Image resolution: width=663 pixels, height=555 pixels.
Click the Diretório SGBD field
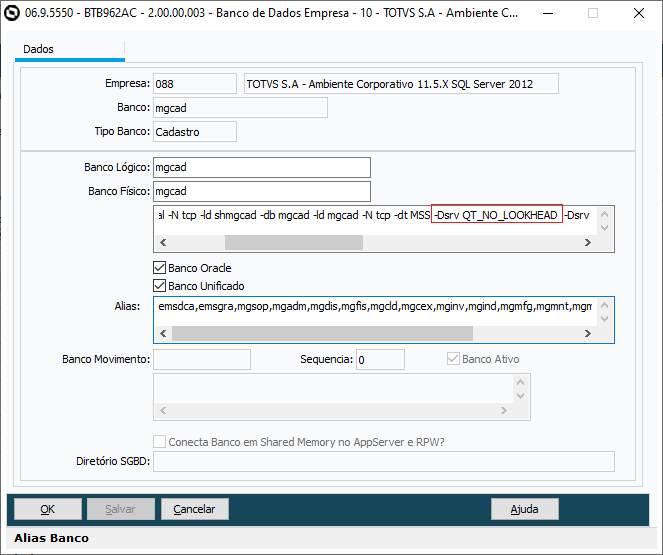point(384,462)
